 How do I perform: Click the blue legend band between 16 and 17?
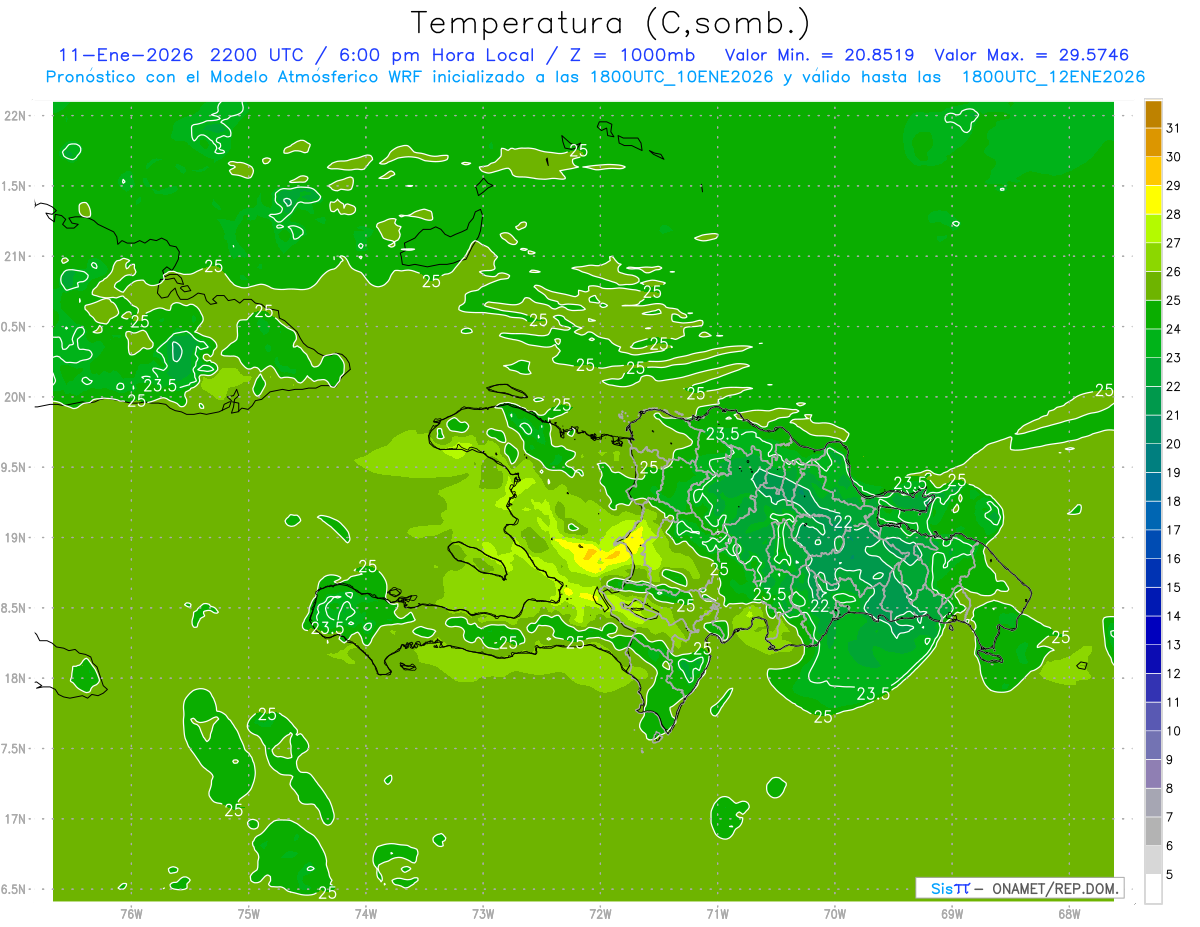(1153, 544)
